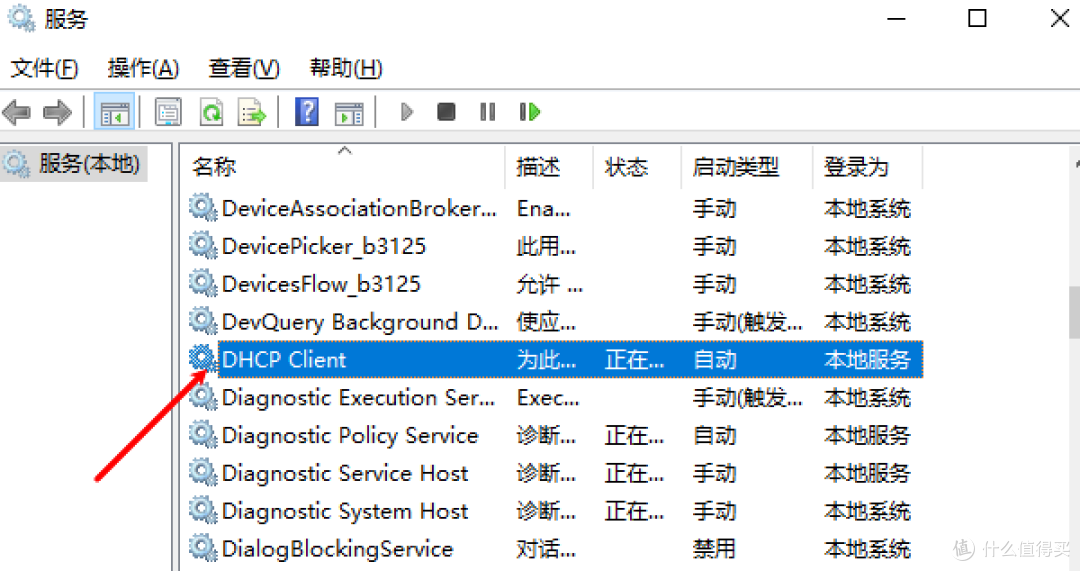This screenshot has width=1080, height=571.
Task: Sort by the 名称 column header
Action: tap(344, 167)
